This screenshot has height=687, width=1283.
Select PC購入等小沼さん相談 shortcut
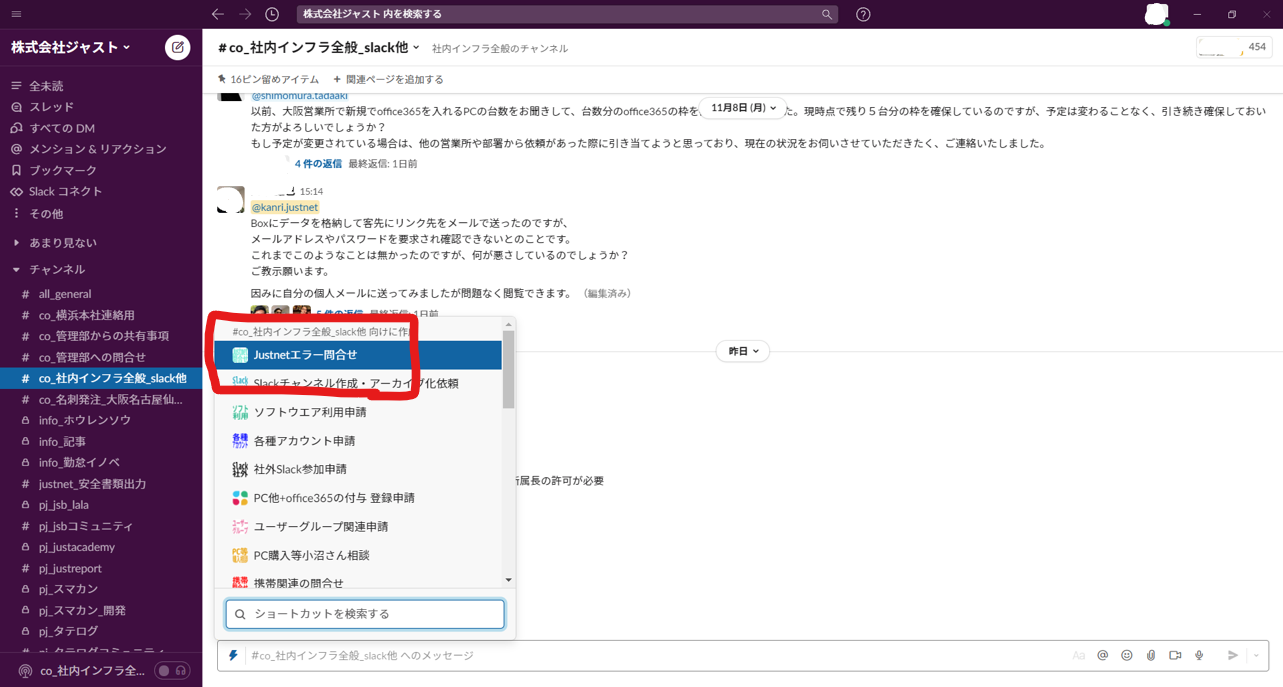pos(358,555)
